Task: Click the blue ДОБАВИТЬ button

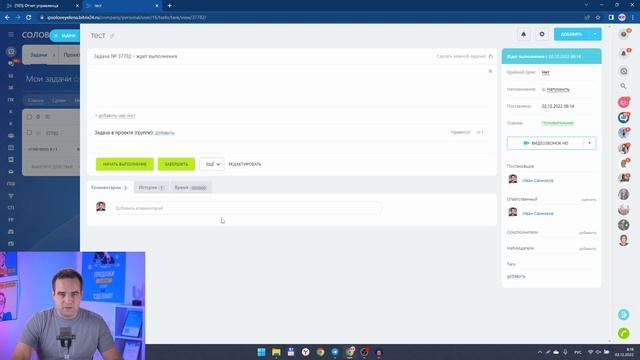Action: [571, 34]
